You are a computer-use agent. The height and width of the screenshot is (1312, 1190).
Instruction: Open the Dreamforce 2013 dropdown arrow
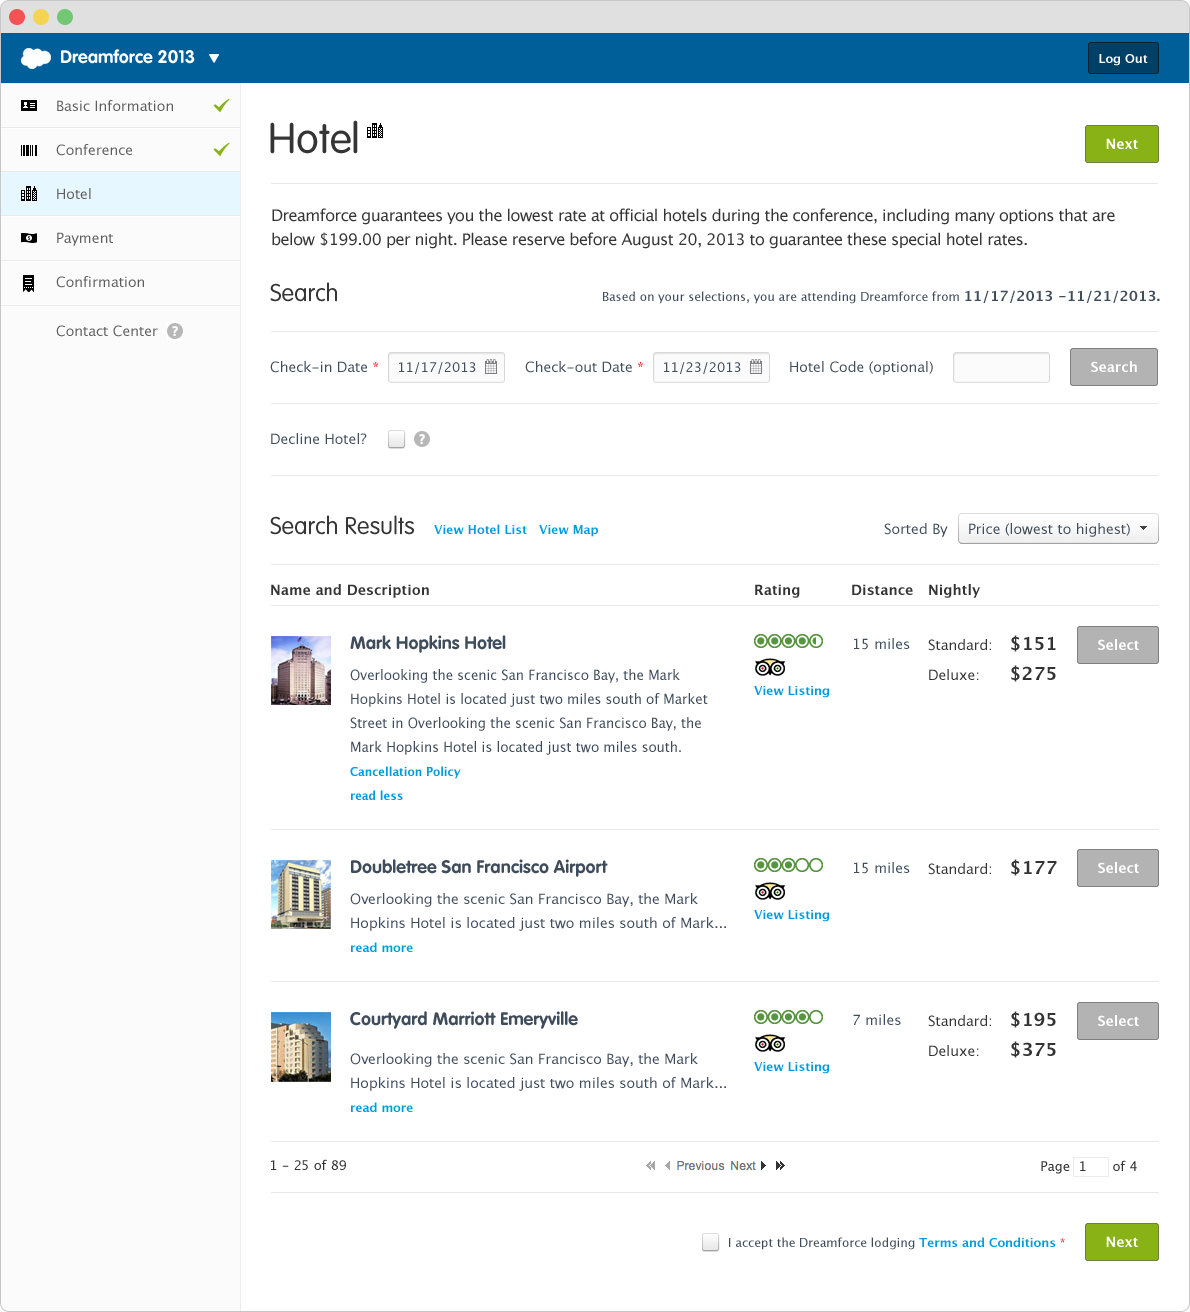[x=214, y=58]
